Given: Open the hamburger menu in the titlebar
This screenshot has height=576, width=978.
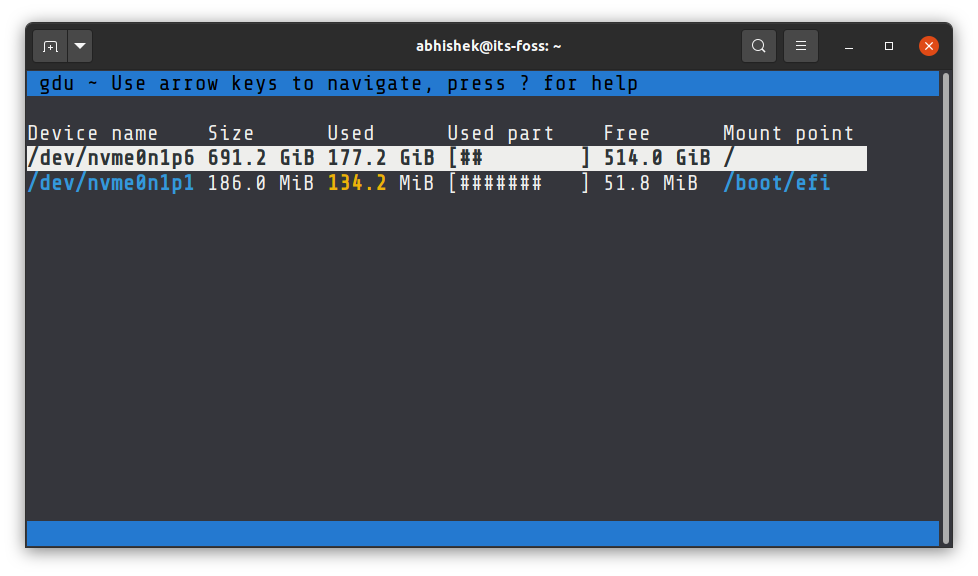Looking at the screenshot, I should point(800,45).
